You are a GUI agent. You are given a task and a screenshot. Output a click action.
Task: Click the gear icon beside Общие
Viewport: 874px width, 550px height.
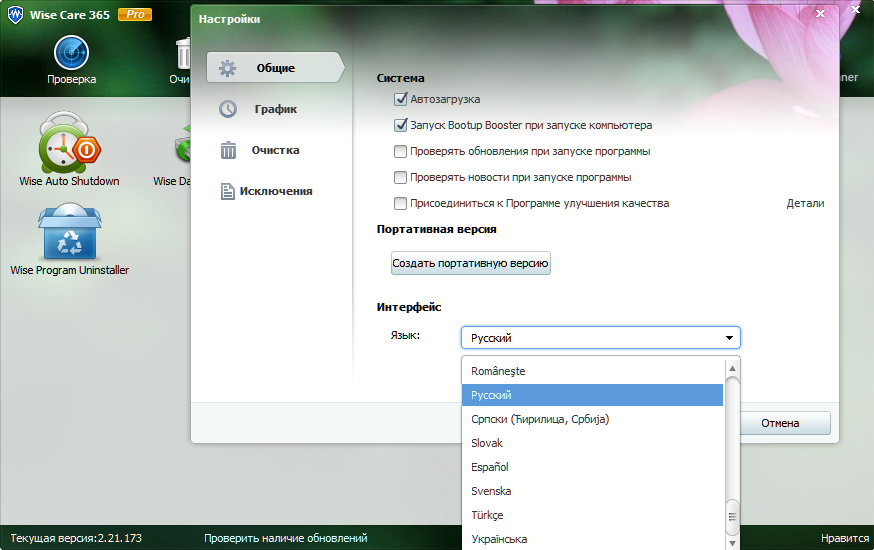(x=227, y=68)
